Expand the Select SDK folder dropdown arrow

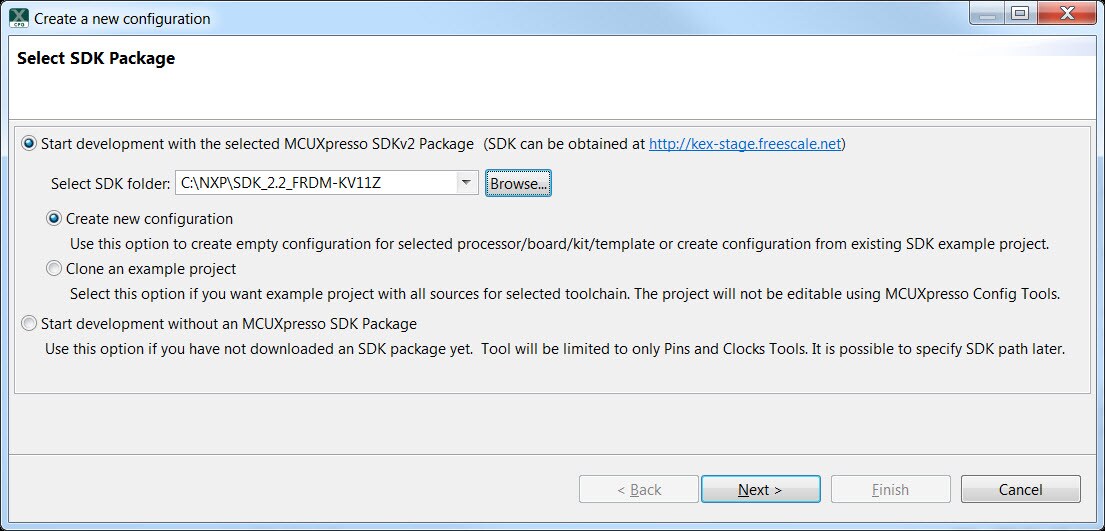465,183
